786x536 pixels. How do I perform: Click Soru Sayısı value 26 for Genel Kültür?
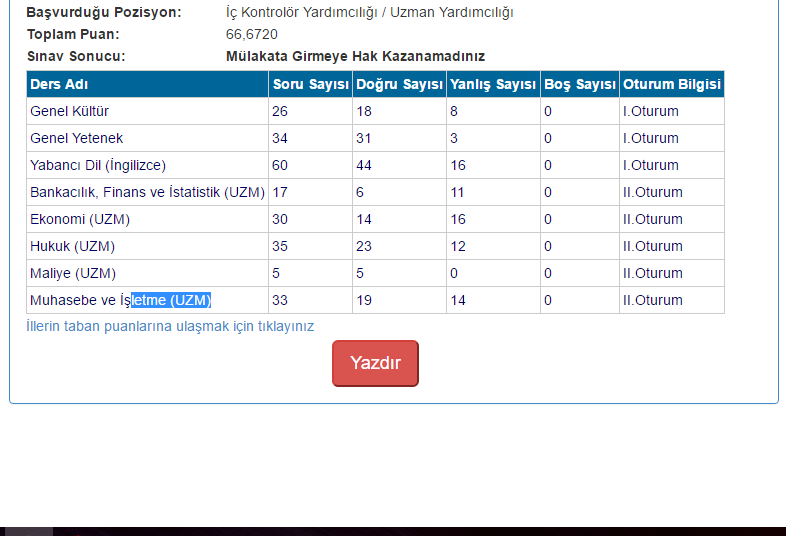pos(280,111)
